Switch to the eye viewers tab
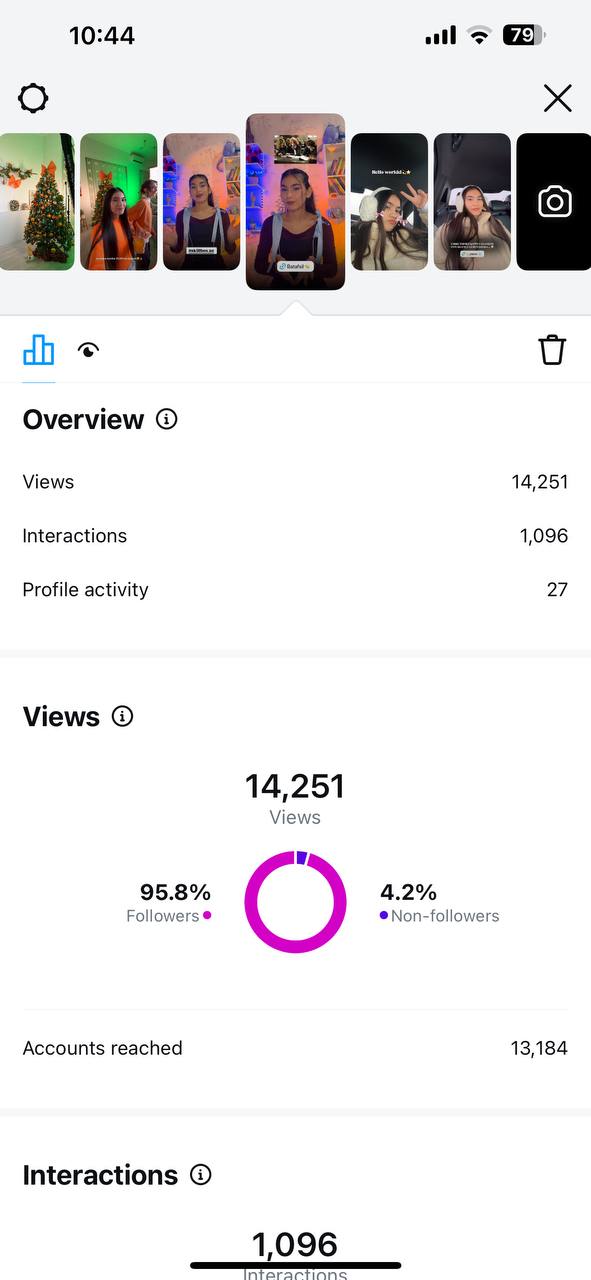This screenshot has width=591, height=1280. pos(88,350)
